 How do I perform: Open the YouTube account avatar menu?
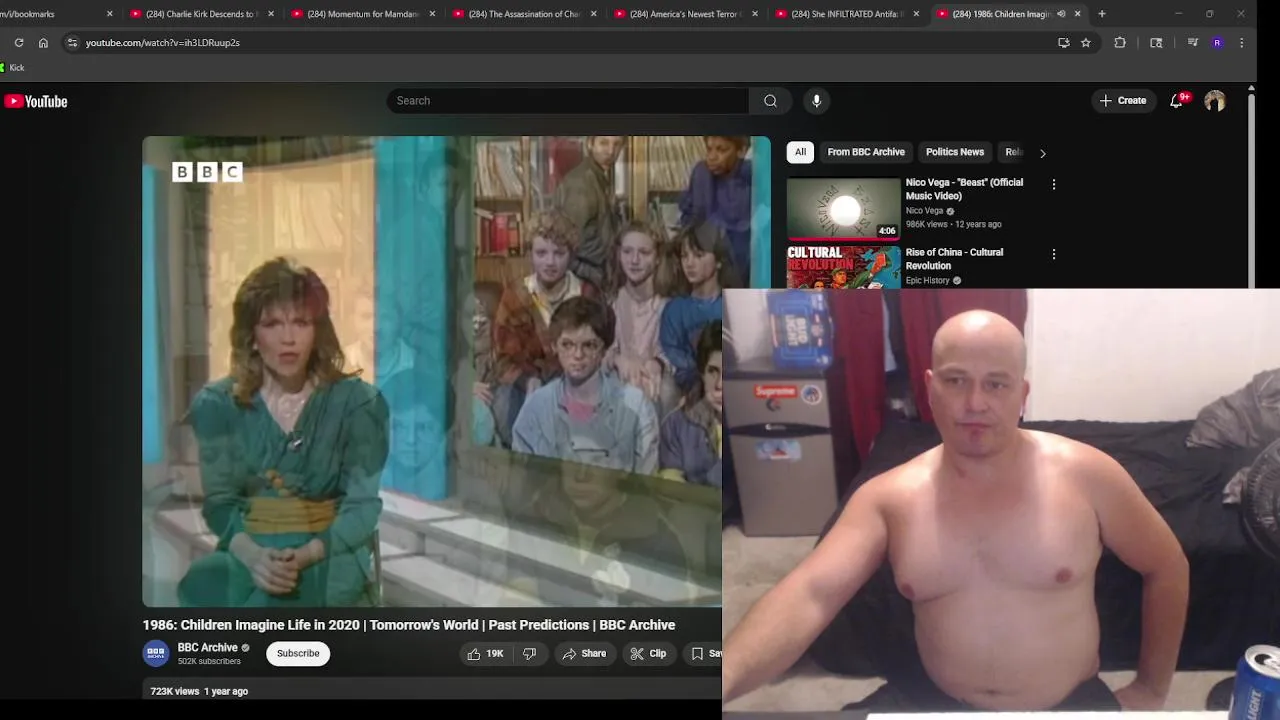click(x=1215, y=101)
